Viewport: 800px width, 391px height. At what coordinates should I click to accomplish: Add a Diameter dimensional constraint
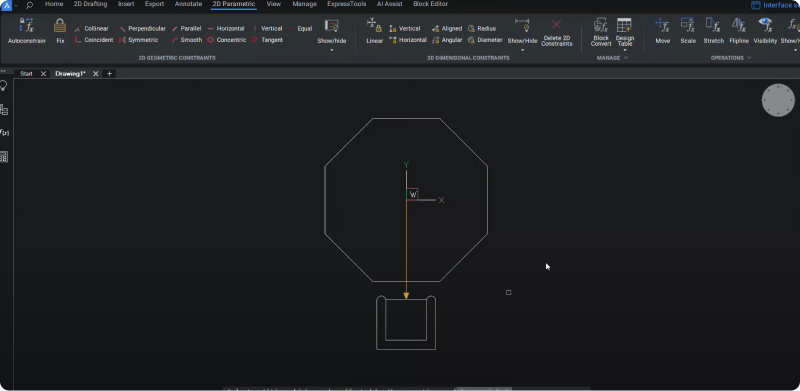[485, 40]
